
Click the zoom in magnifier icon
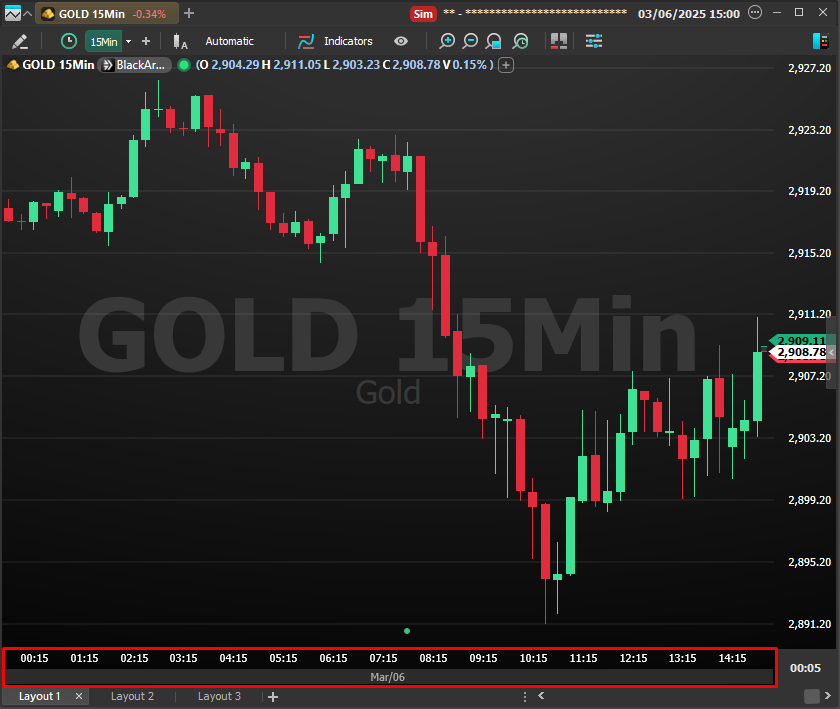click(x=447, y=41)
